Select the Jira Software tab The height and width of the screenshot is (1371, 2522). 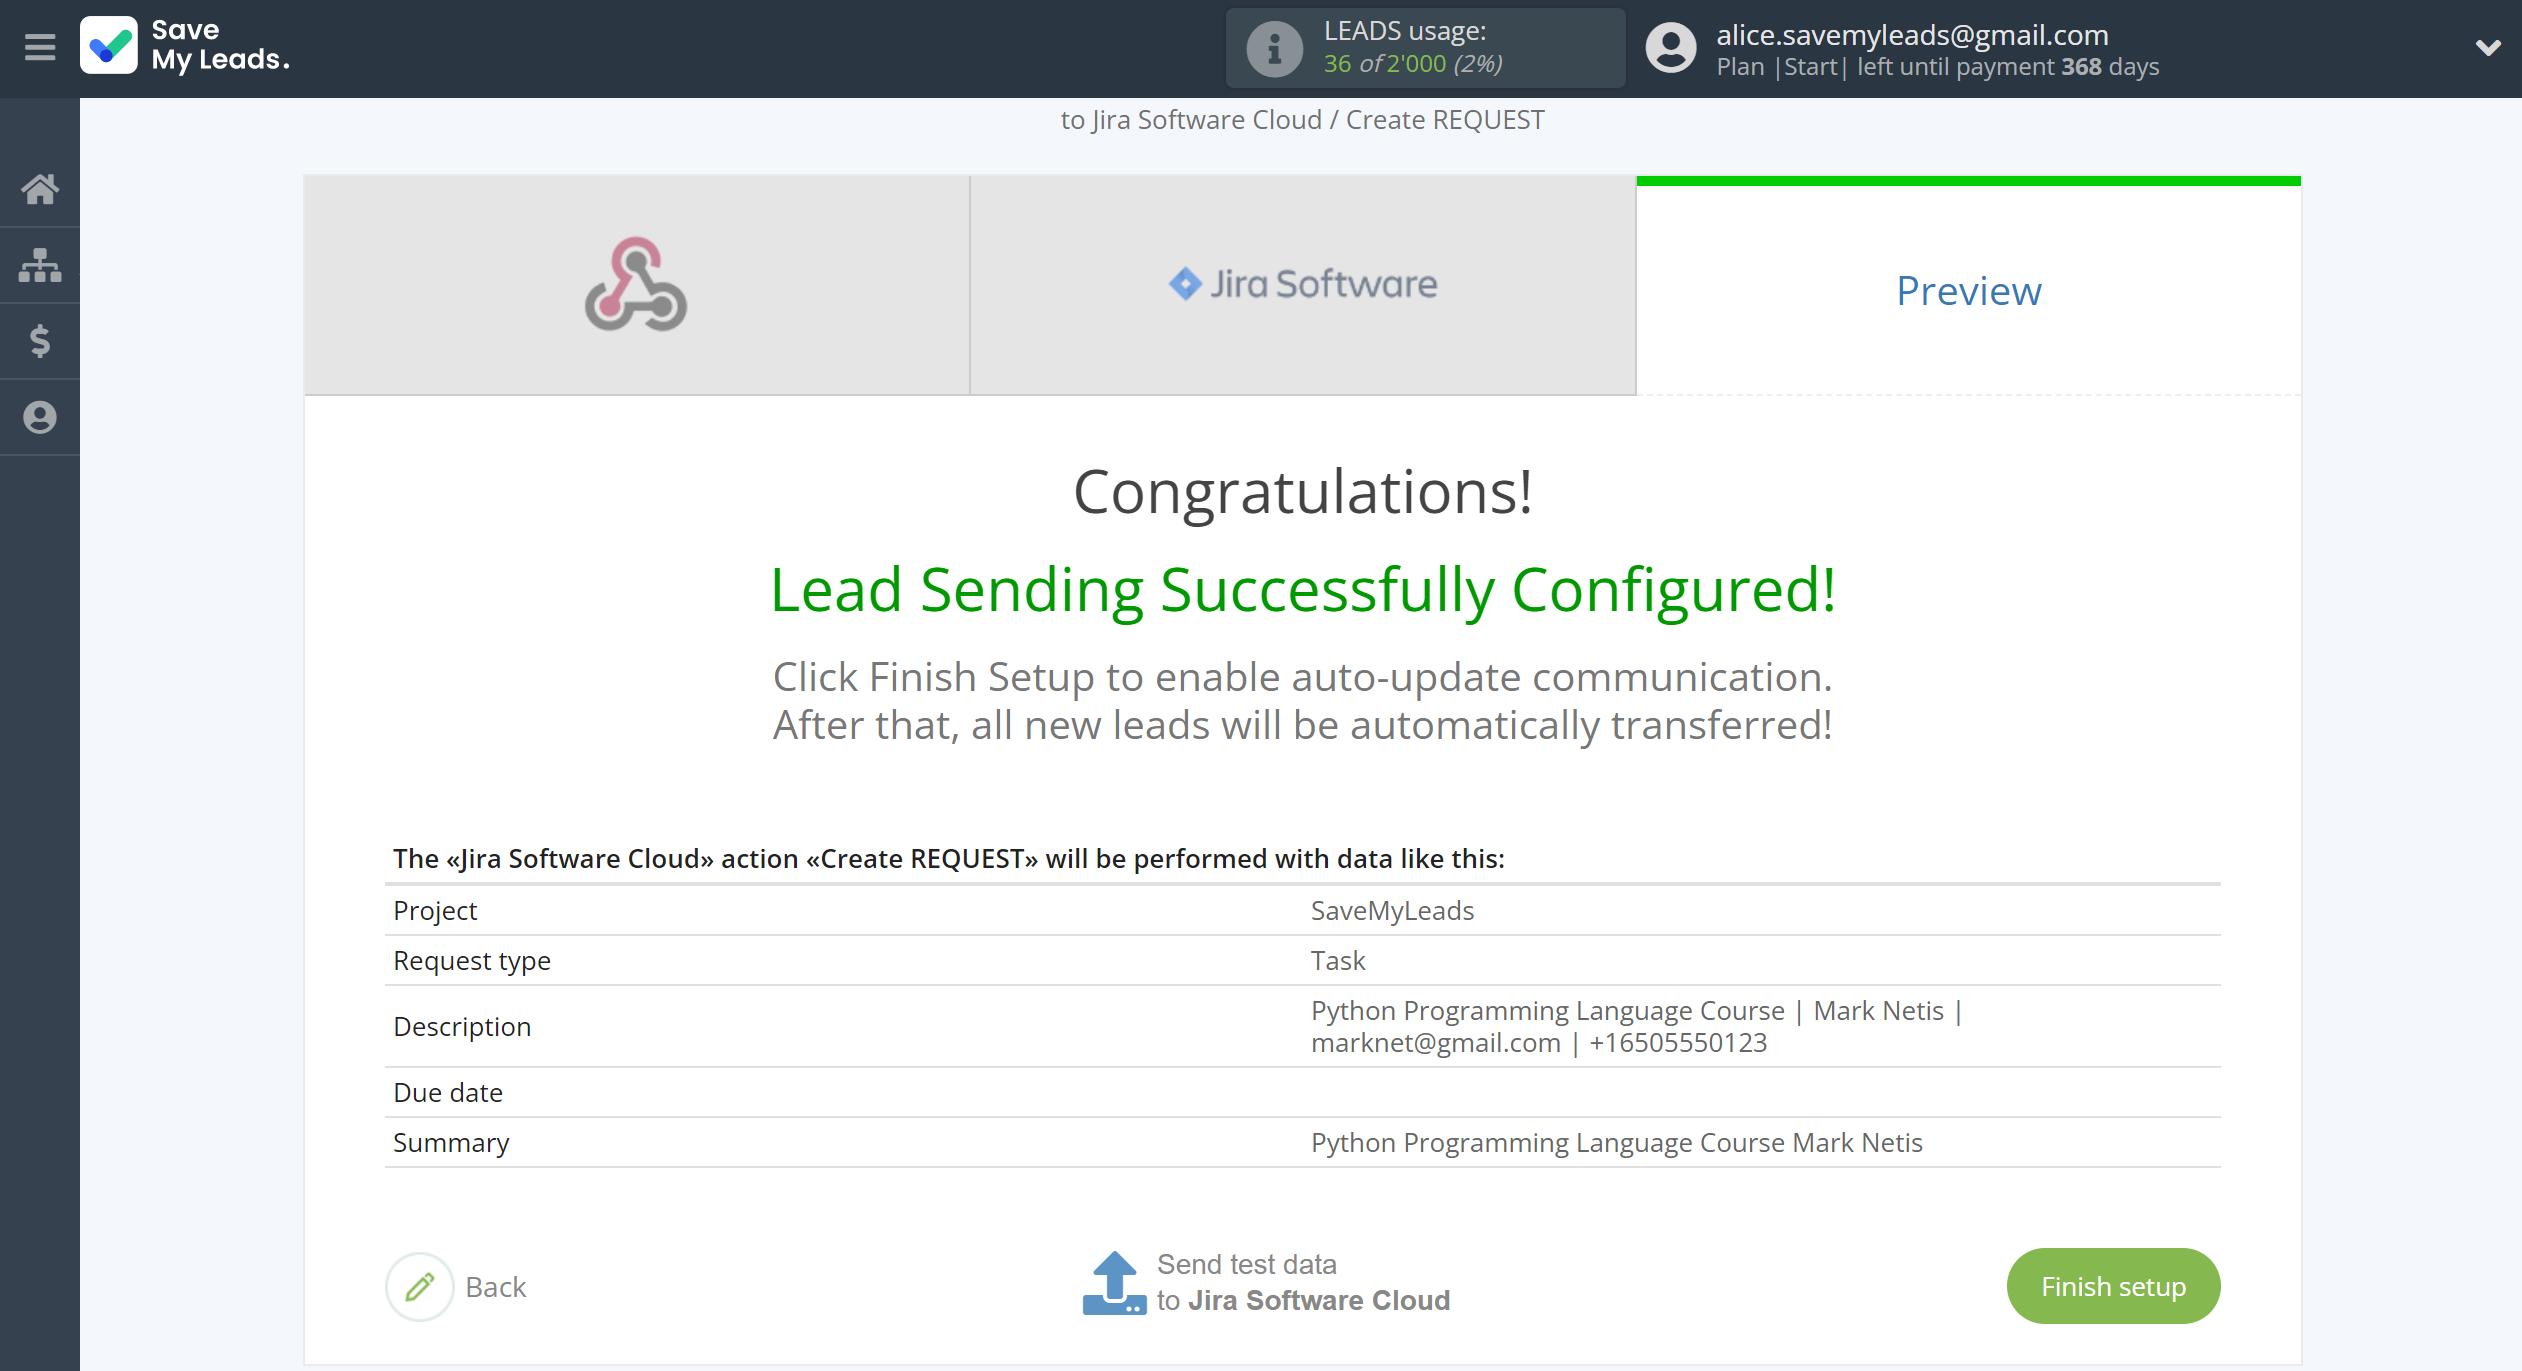click(x=1303, y=285)
